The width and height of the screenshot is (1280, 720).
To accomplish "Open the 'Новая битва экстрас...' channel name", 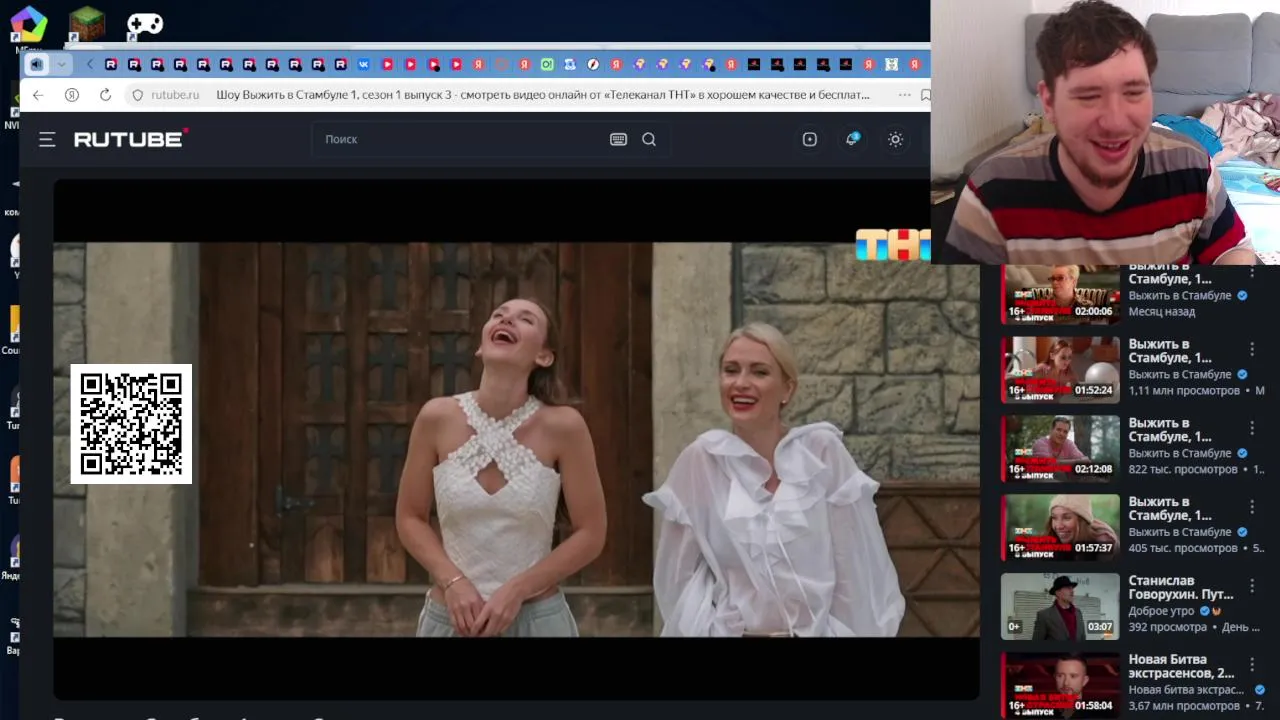I will click(x=1186, y=690).
